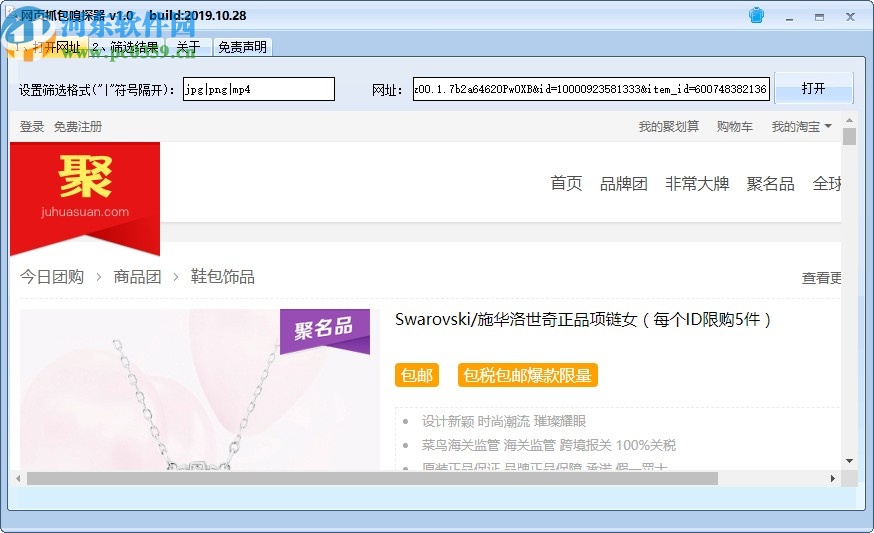Click the 免费注册 link
874x533 pixels.
pos(78,127)
